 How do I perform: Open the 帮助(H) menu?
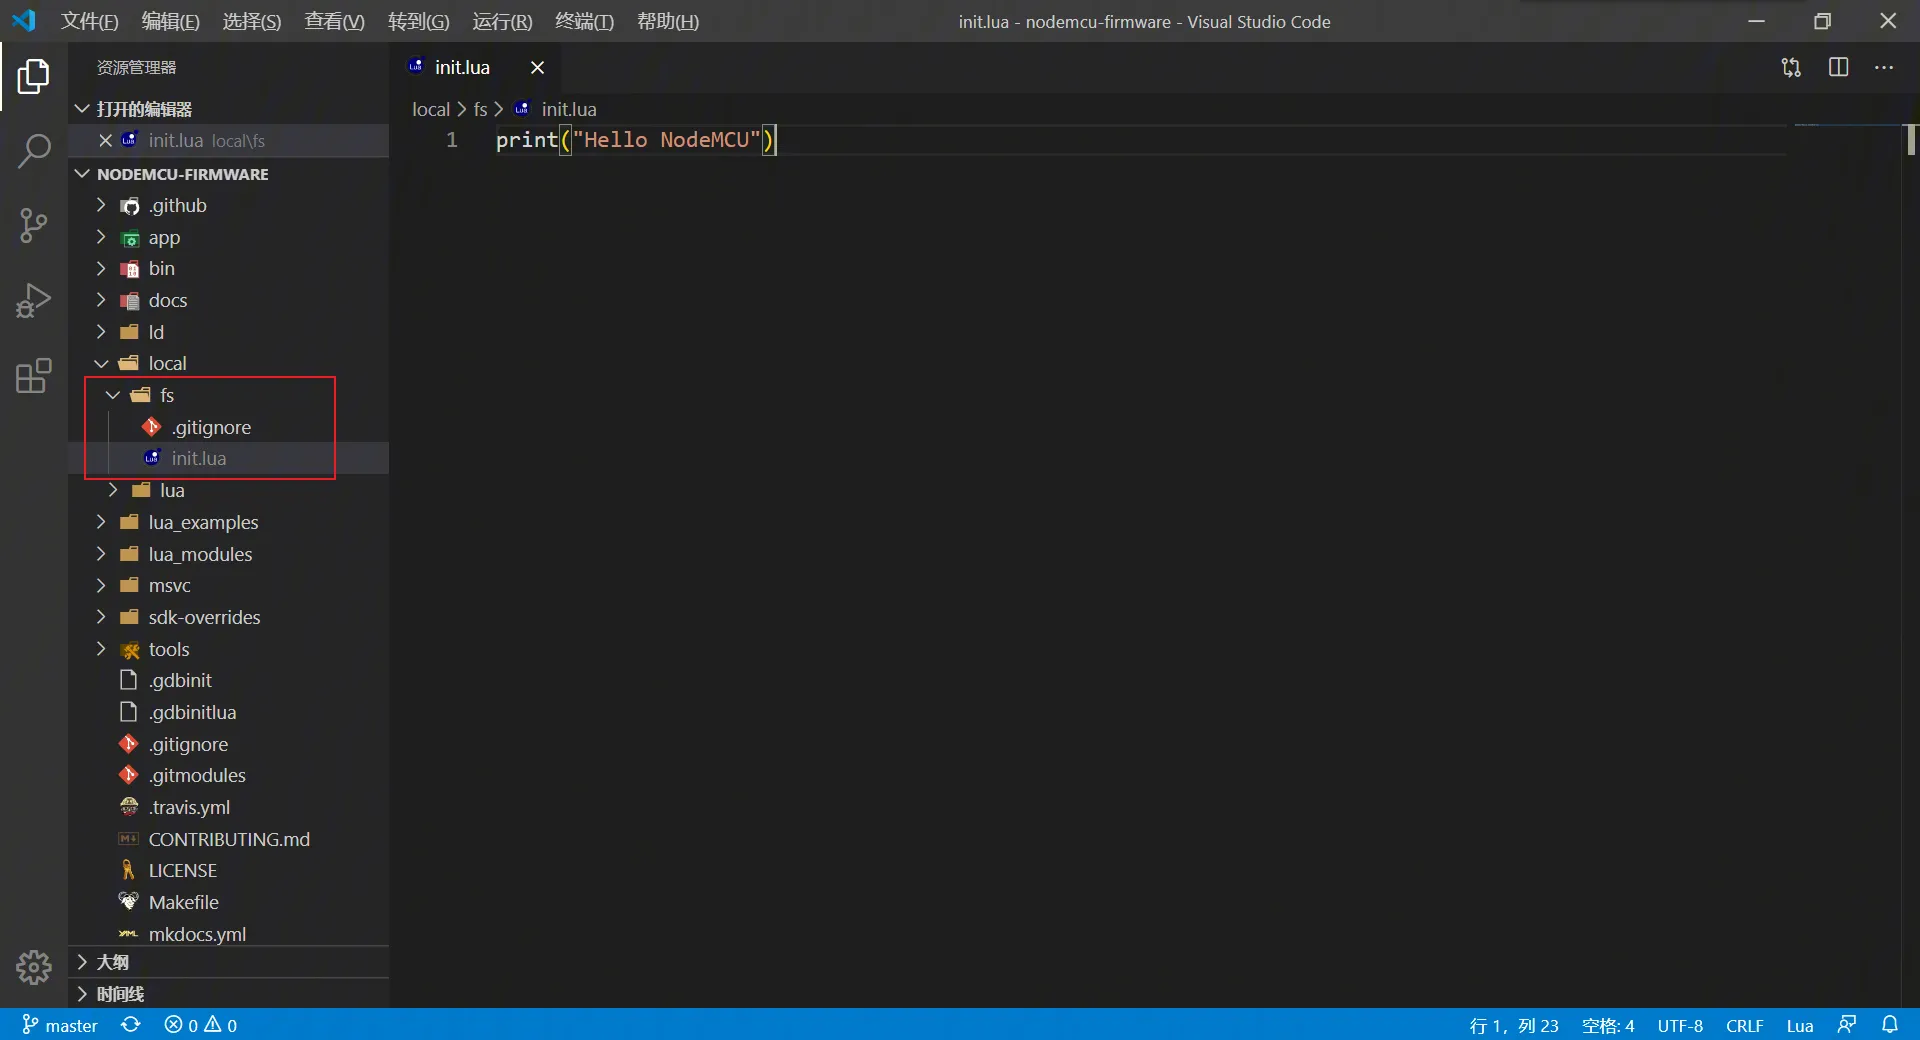pyautogui.click(x=668, y=21)
